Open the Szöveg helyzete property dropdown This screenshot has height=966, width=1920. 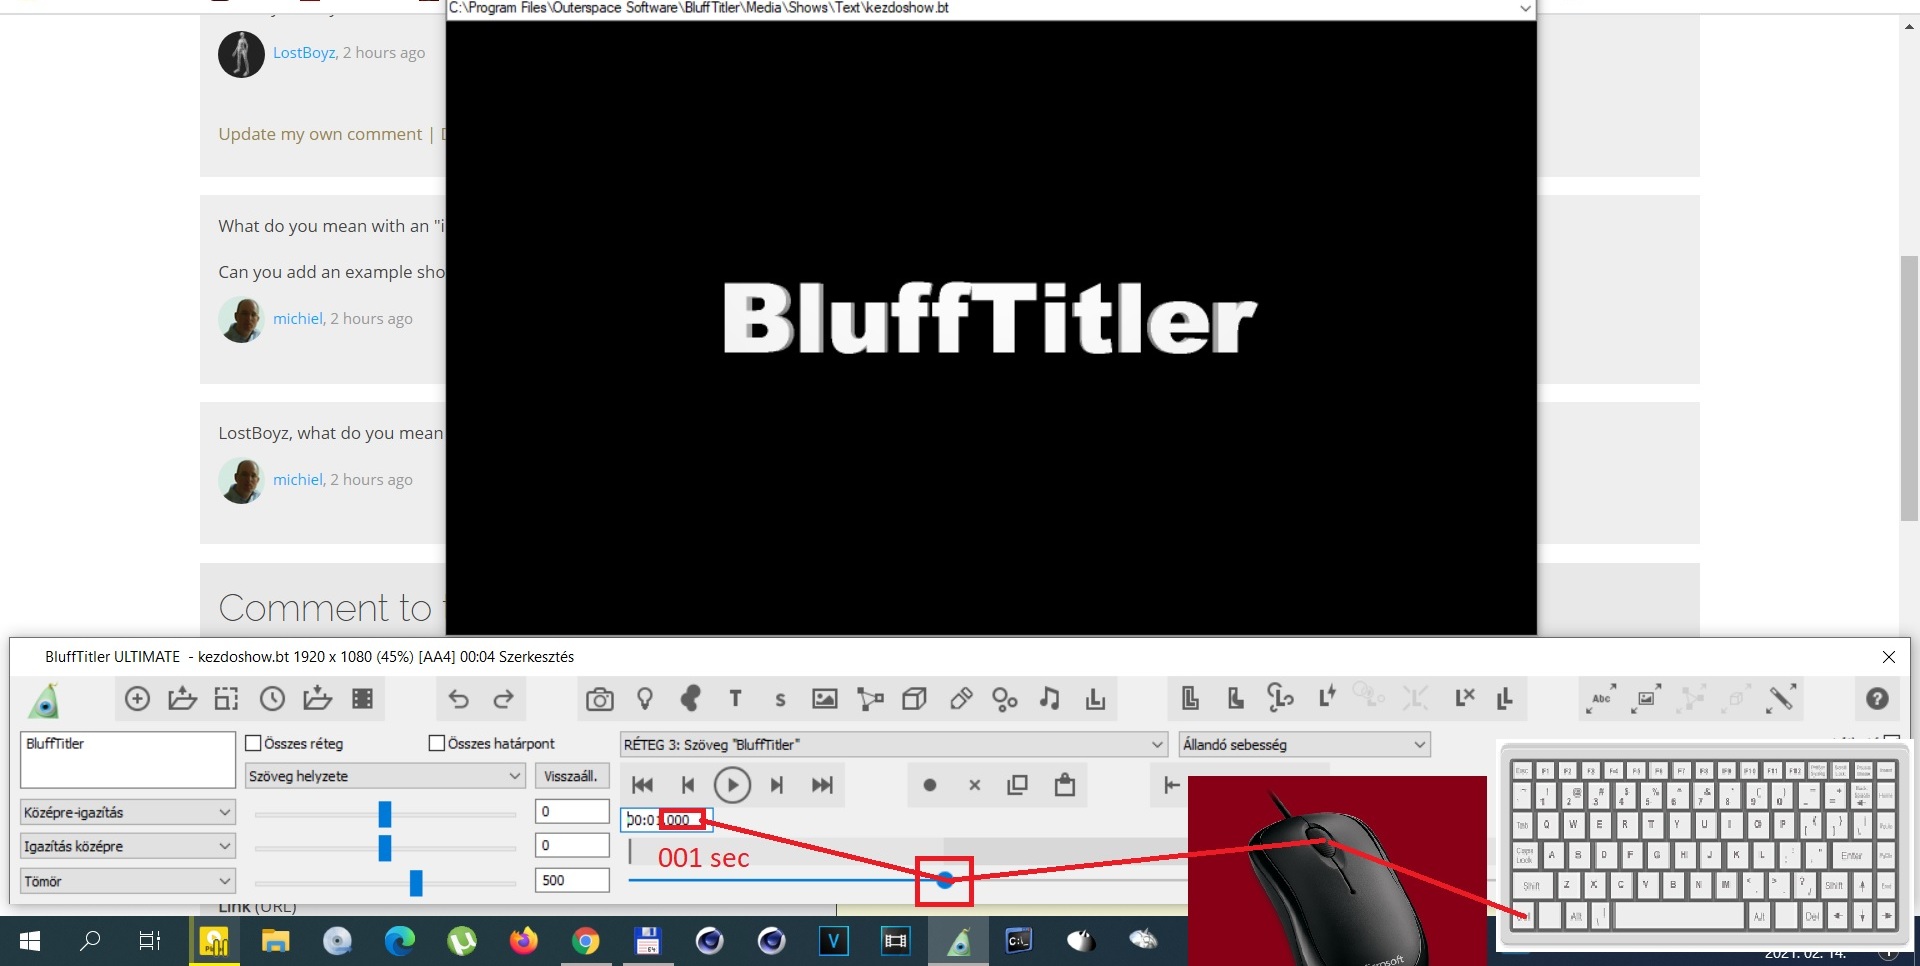[x=385, y=776]
